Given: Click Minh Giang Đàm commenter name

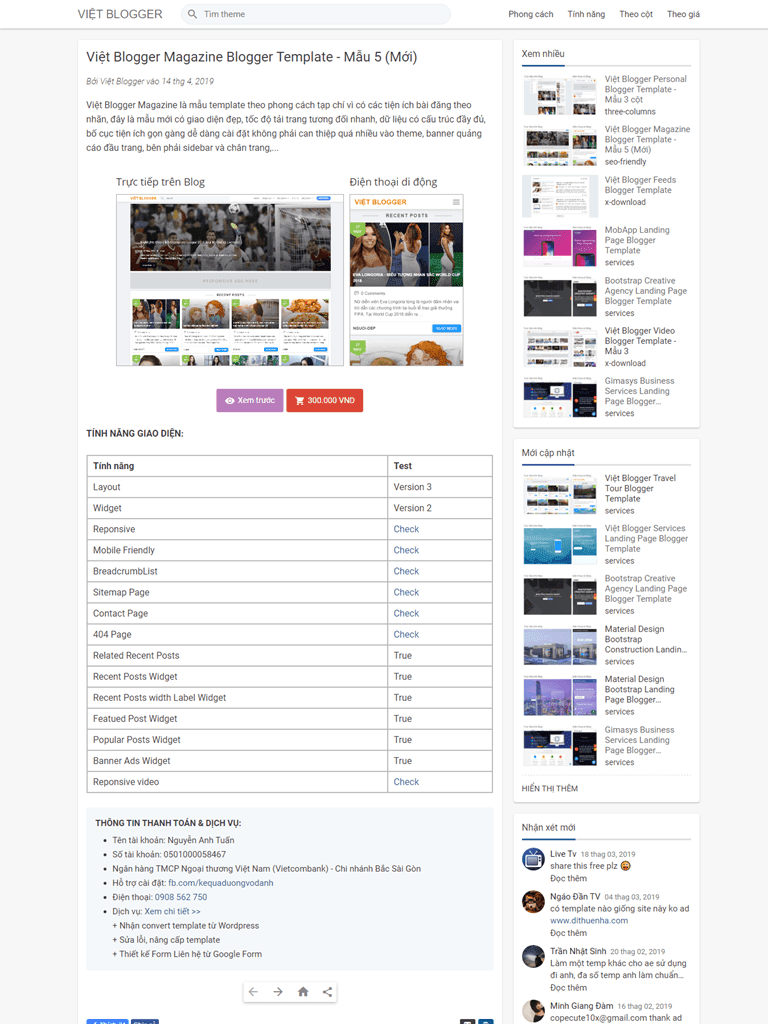Looking at the screenshot, I should pyautogui.click(x=581, y=1006).
